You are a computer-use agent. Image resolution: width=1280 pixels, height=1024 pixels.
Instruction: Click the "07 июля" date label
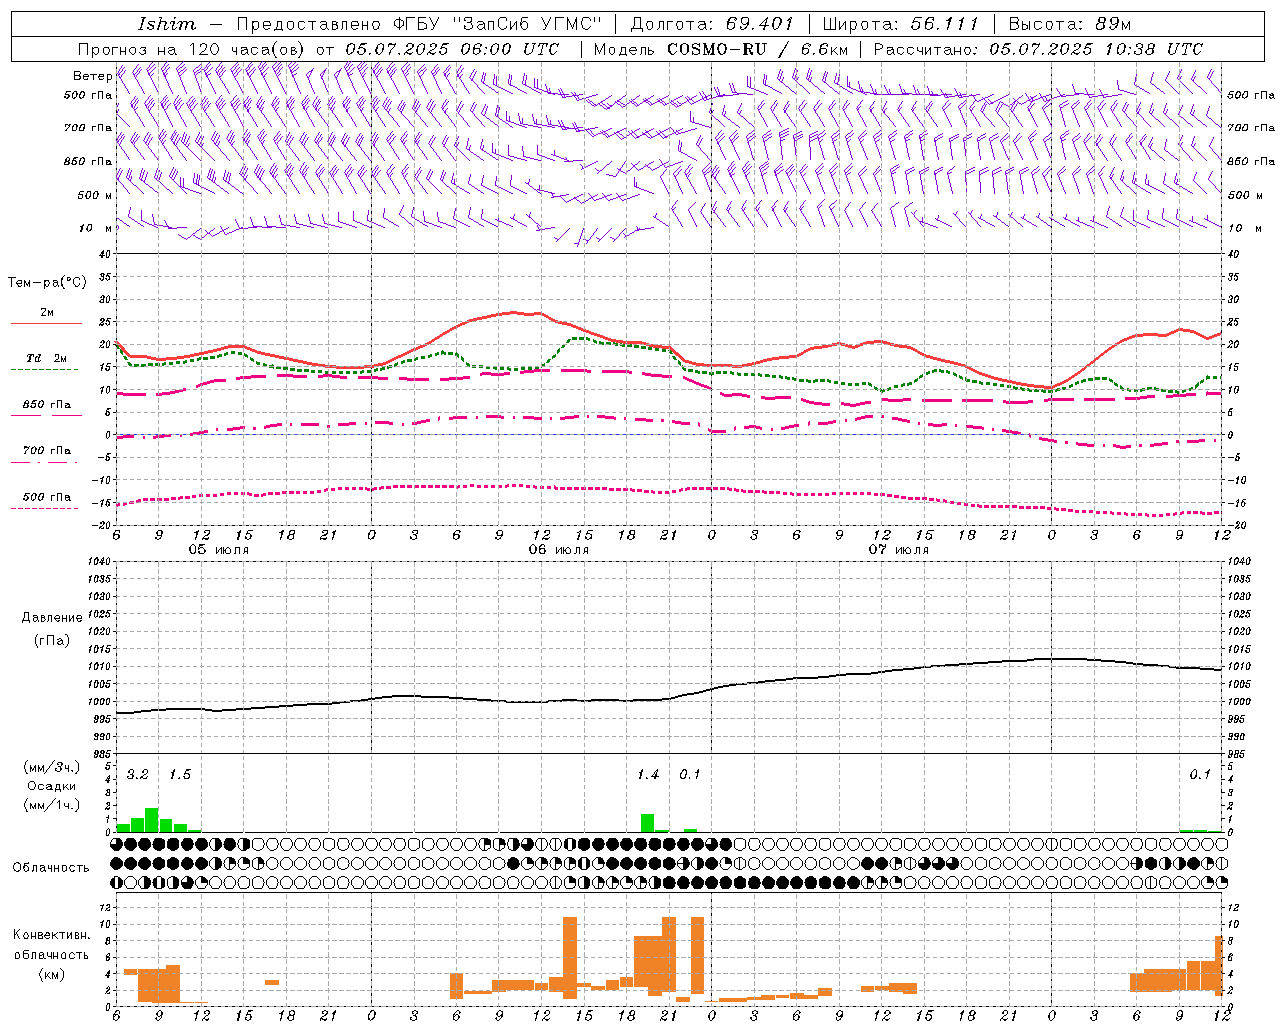[899, 550]
